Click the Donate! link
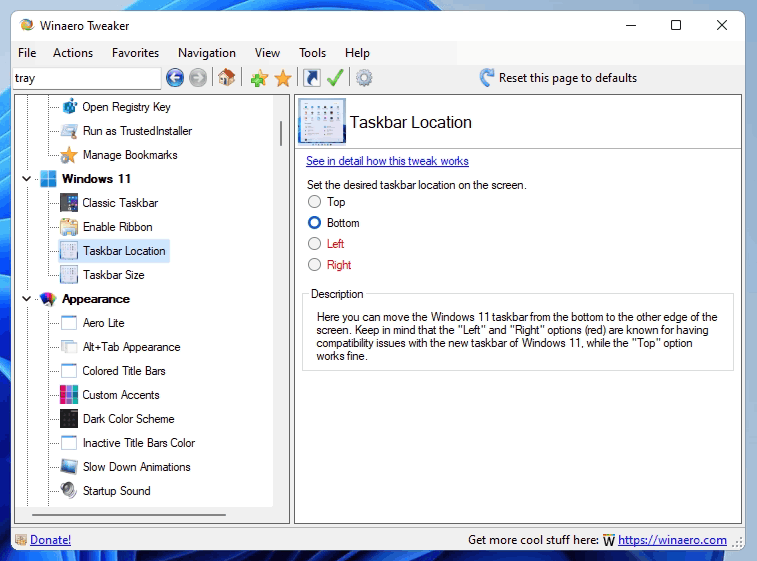757x561 pixels. (x=50, y=540)
